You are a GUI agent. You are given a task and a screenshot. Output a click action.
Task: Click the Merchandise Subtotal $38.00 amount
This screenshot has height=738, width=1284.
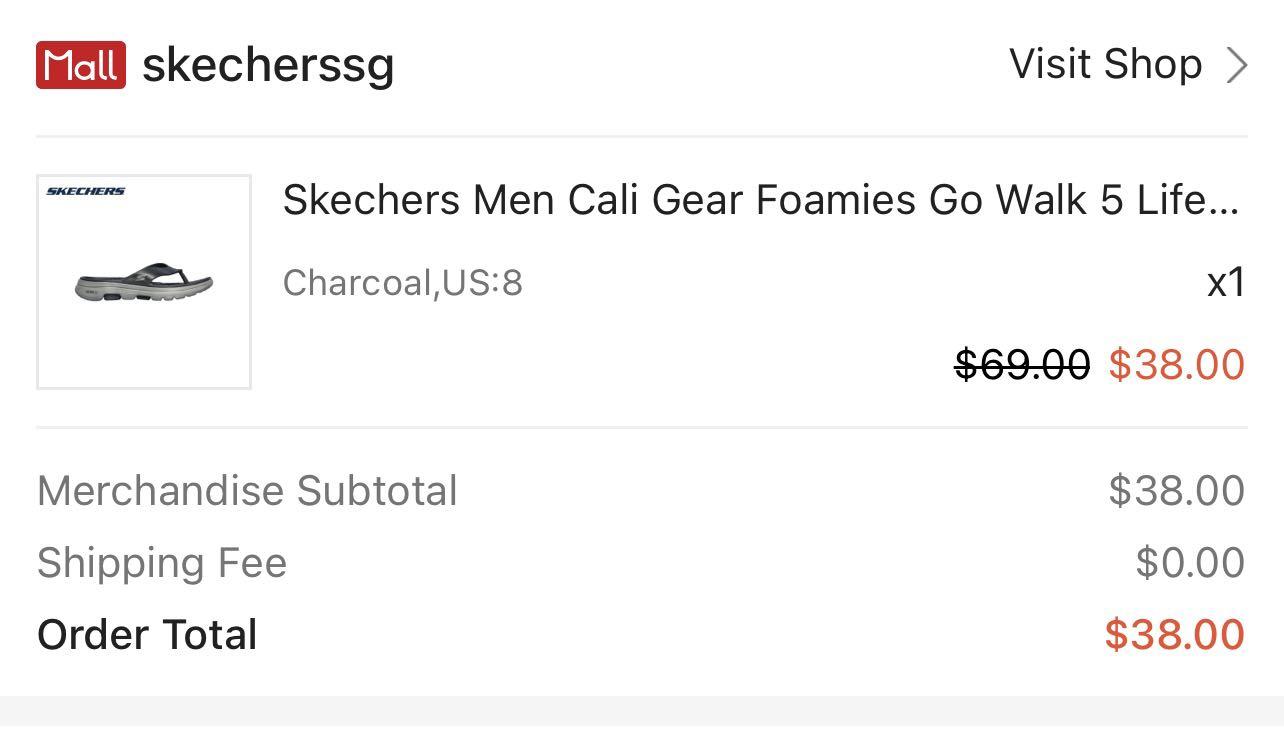click(x=1177, y=491)
